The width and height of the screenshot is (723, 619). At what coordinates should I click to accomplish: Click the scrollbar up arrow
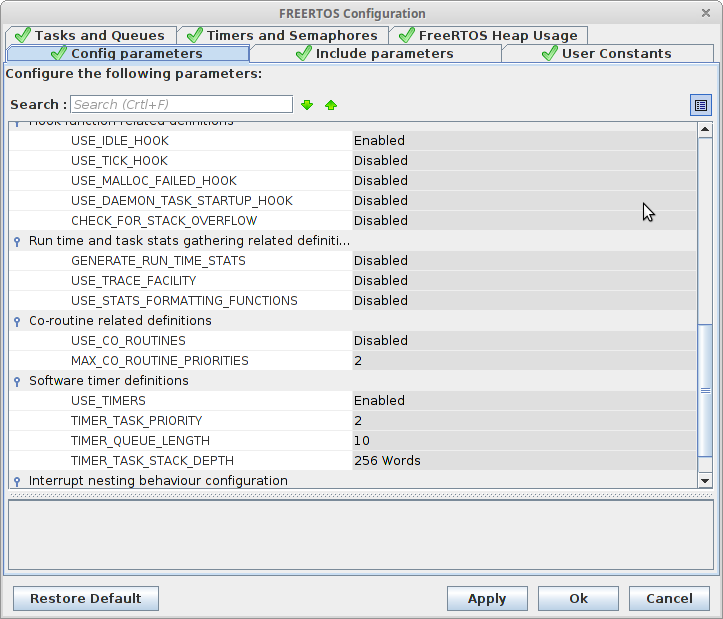click(x=705, y=130)
